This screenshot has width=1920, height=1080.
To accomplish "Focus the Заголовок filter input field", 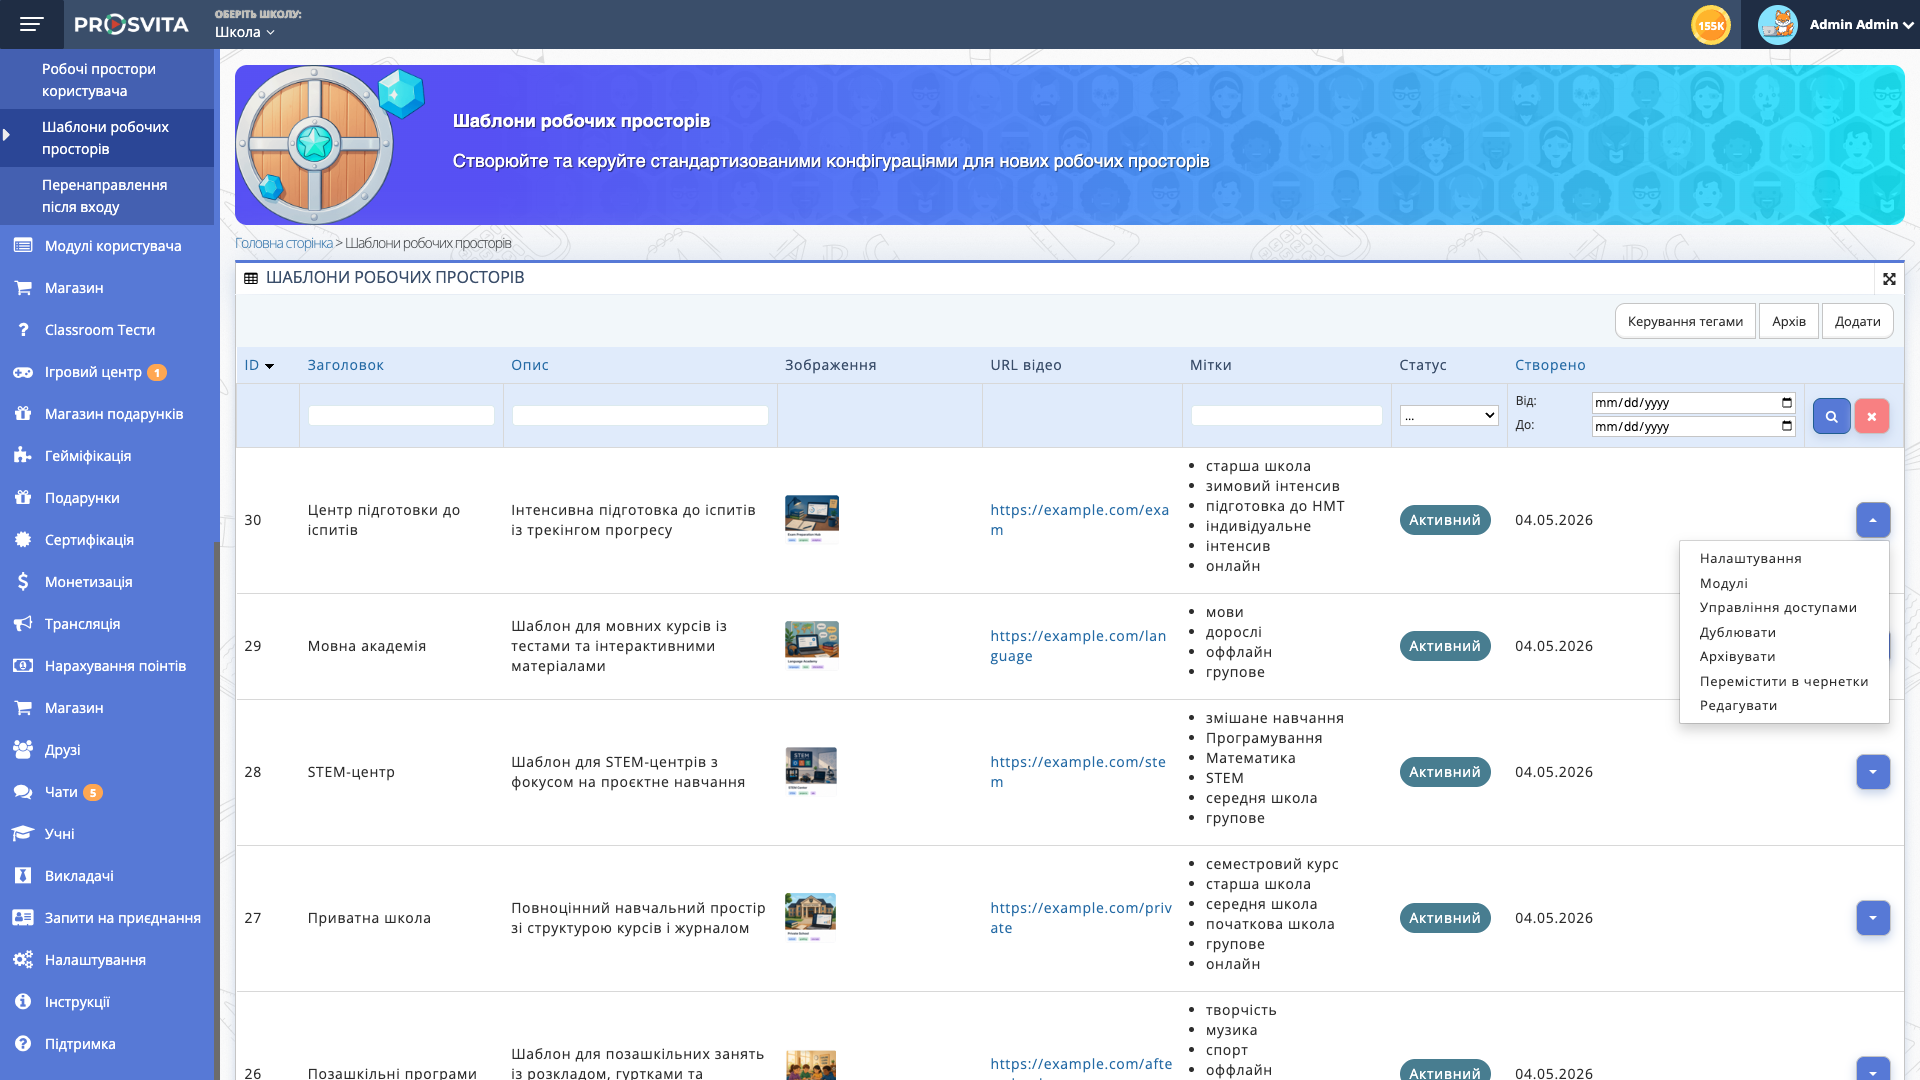I will pos(401,416).
